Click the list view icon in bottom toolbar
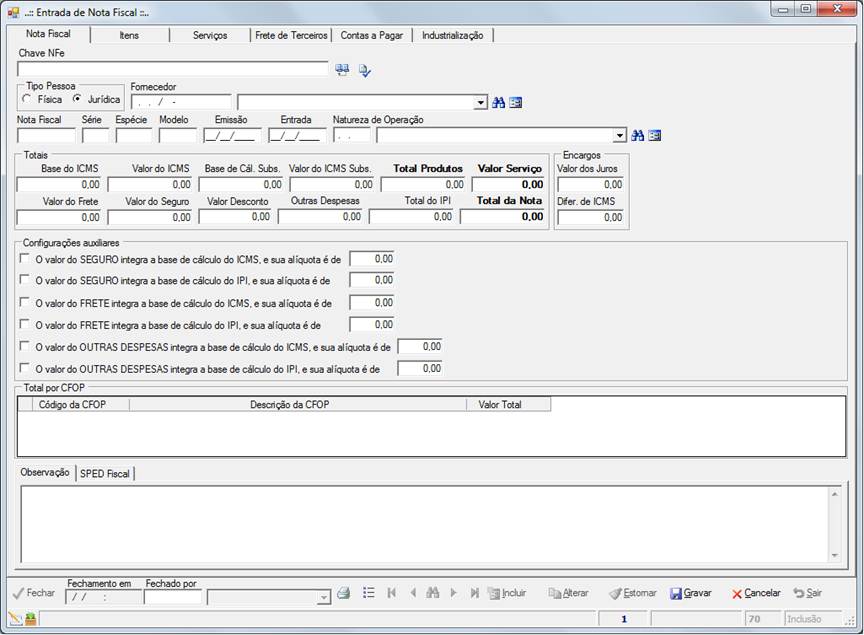The width and height of the screenshot is (864, 635). click(x=369, y=593)
